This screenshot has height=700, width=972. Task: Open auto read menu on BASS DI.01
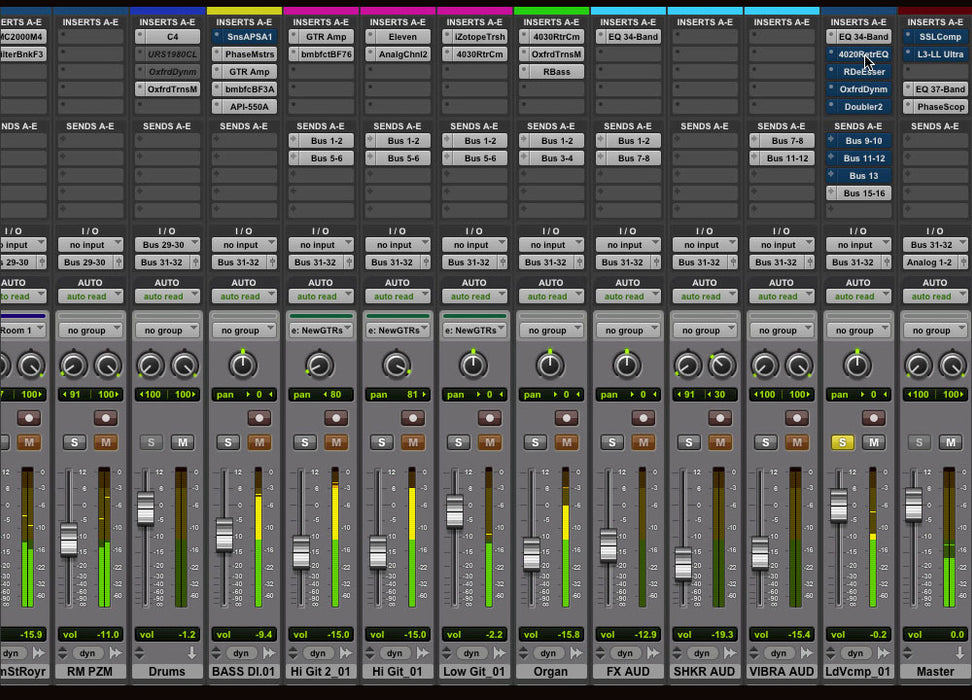[x=244, y=296]
